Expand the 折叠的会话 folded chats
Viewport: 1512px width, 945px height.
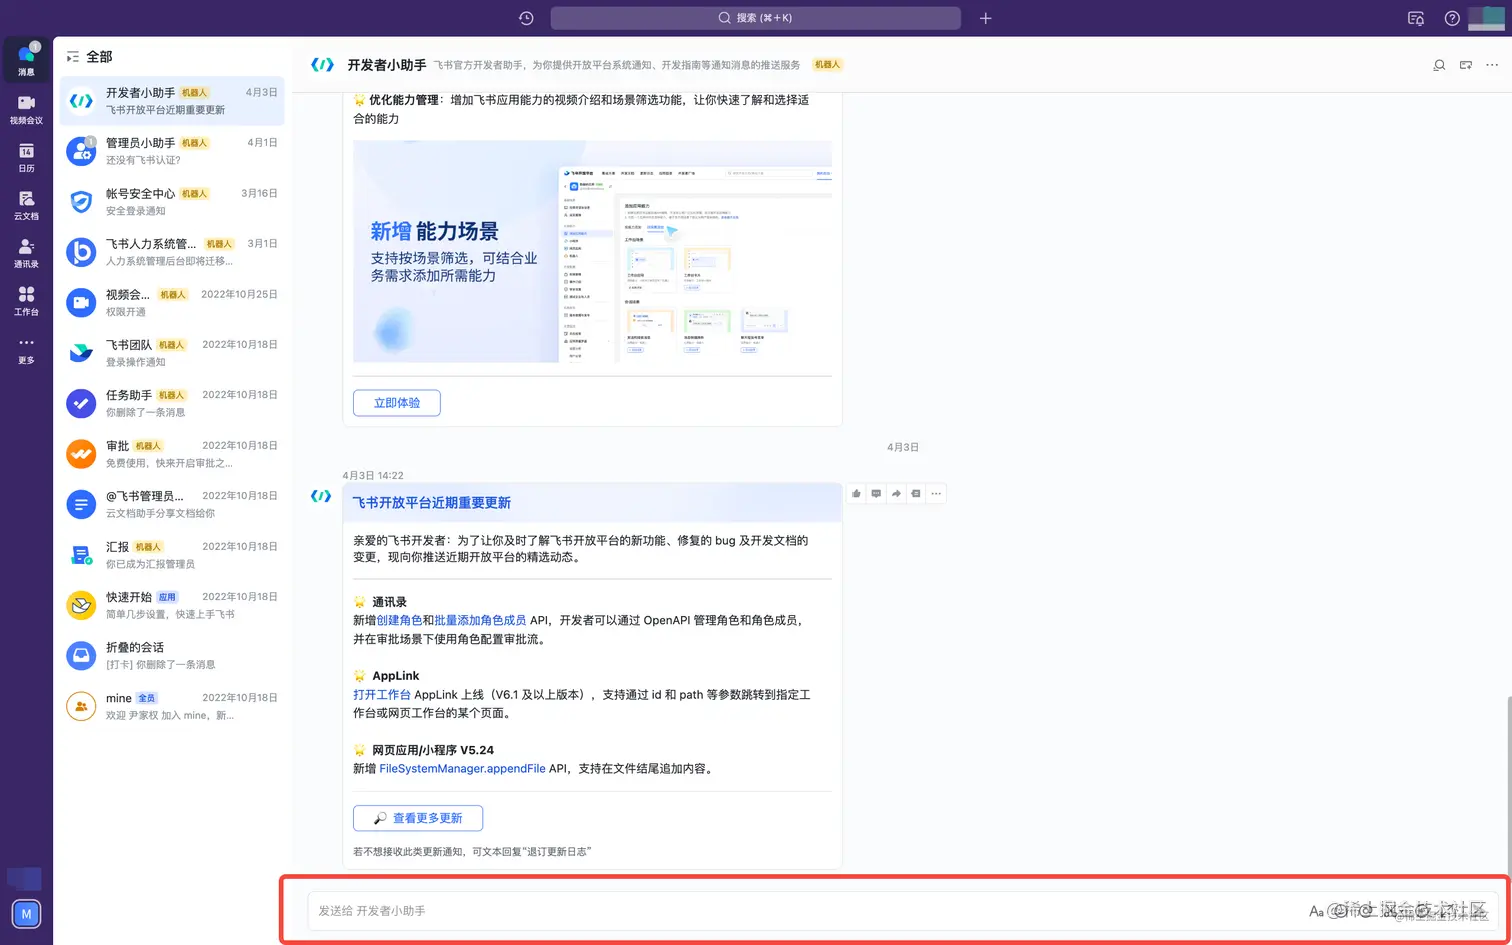[172, 655]
